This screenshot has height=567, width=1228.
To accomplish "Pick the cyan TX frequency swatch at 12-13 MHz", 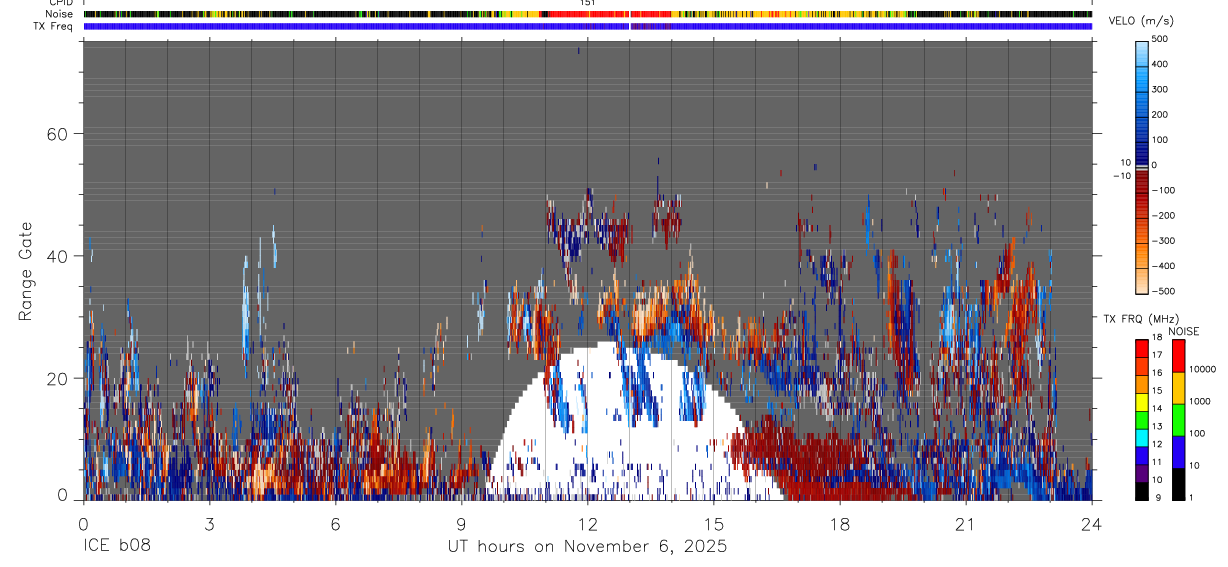I will point(1143,438).
